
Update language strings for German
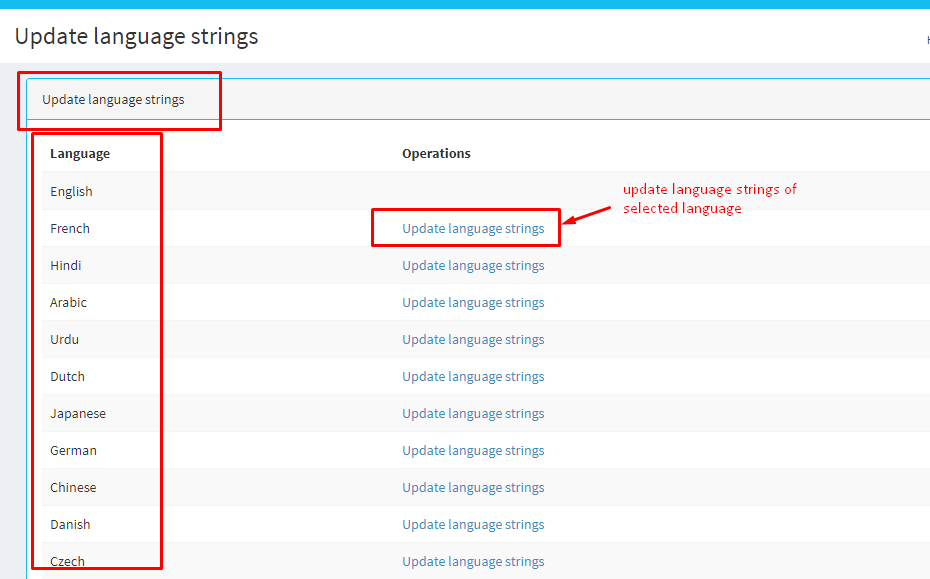473,451
